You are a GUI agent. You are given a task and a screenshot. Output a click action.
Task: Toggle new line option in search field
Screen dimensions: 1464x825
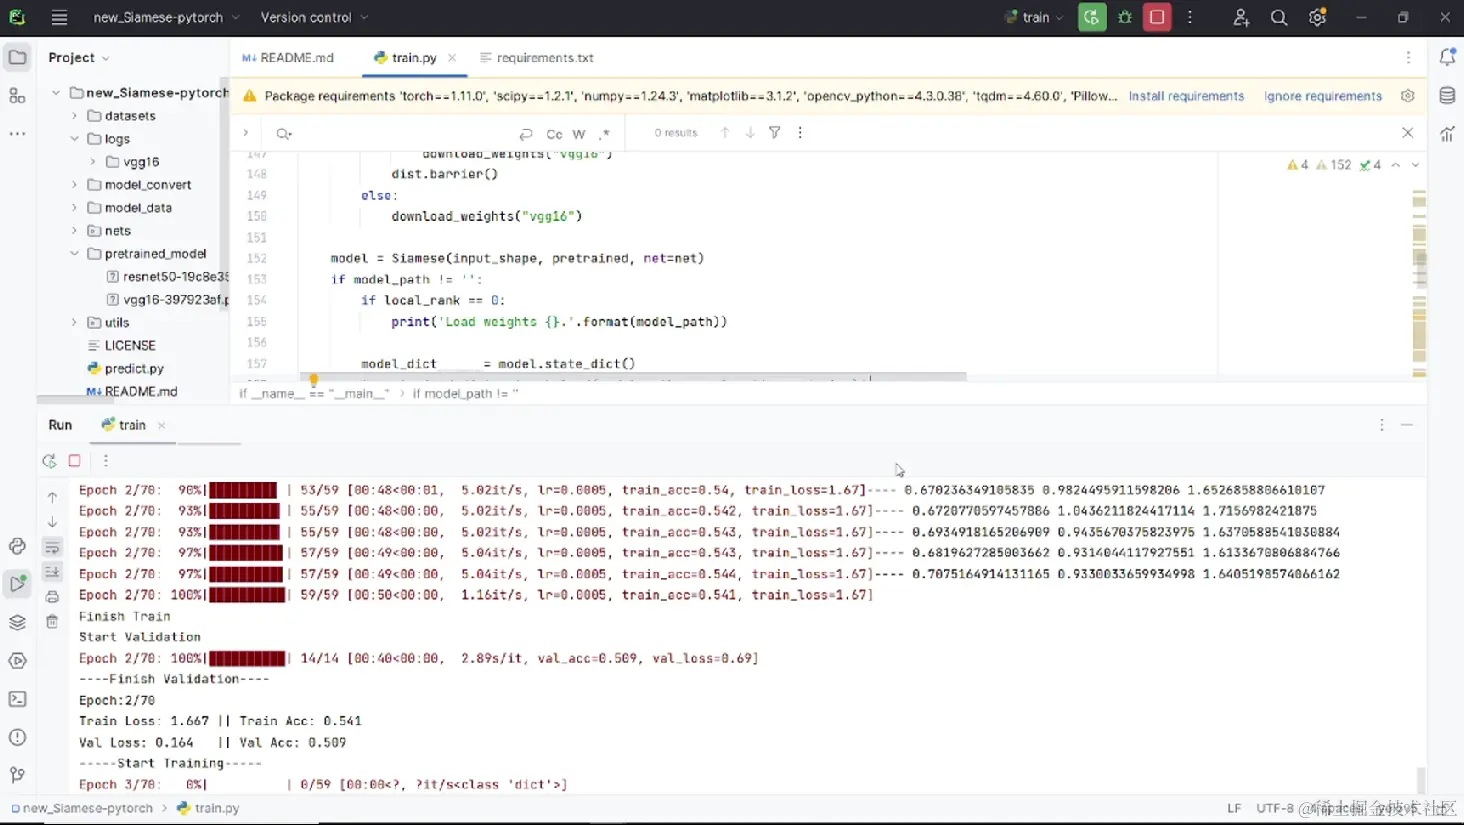tap(526, 133)
